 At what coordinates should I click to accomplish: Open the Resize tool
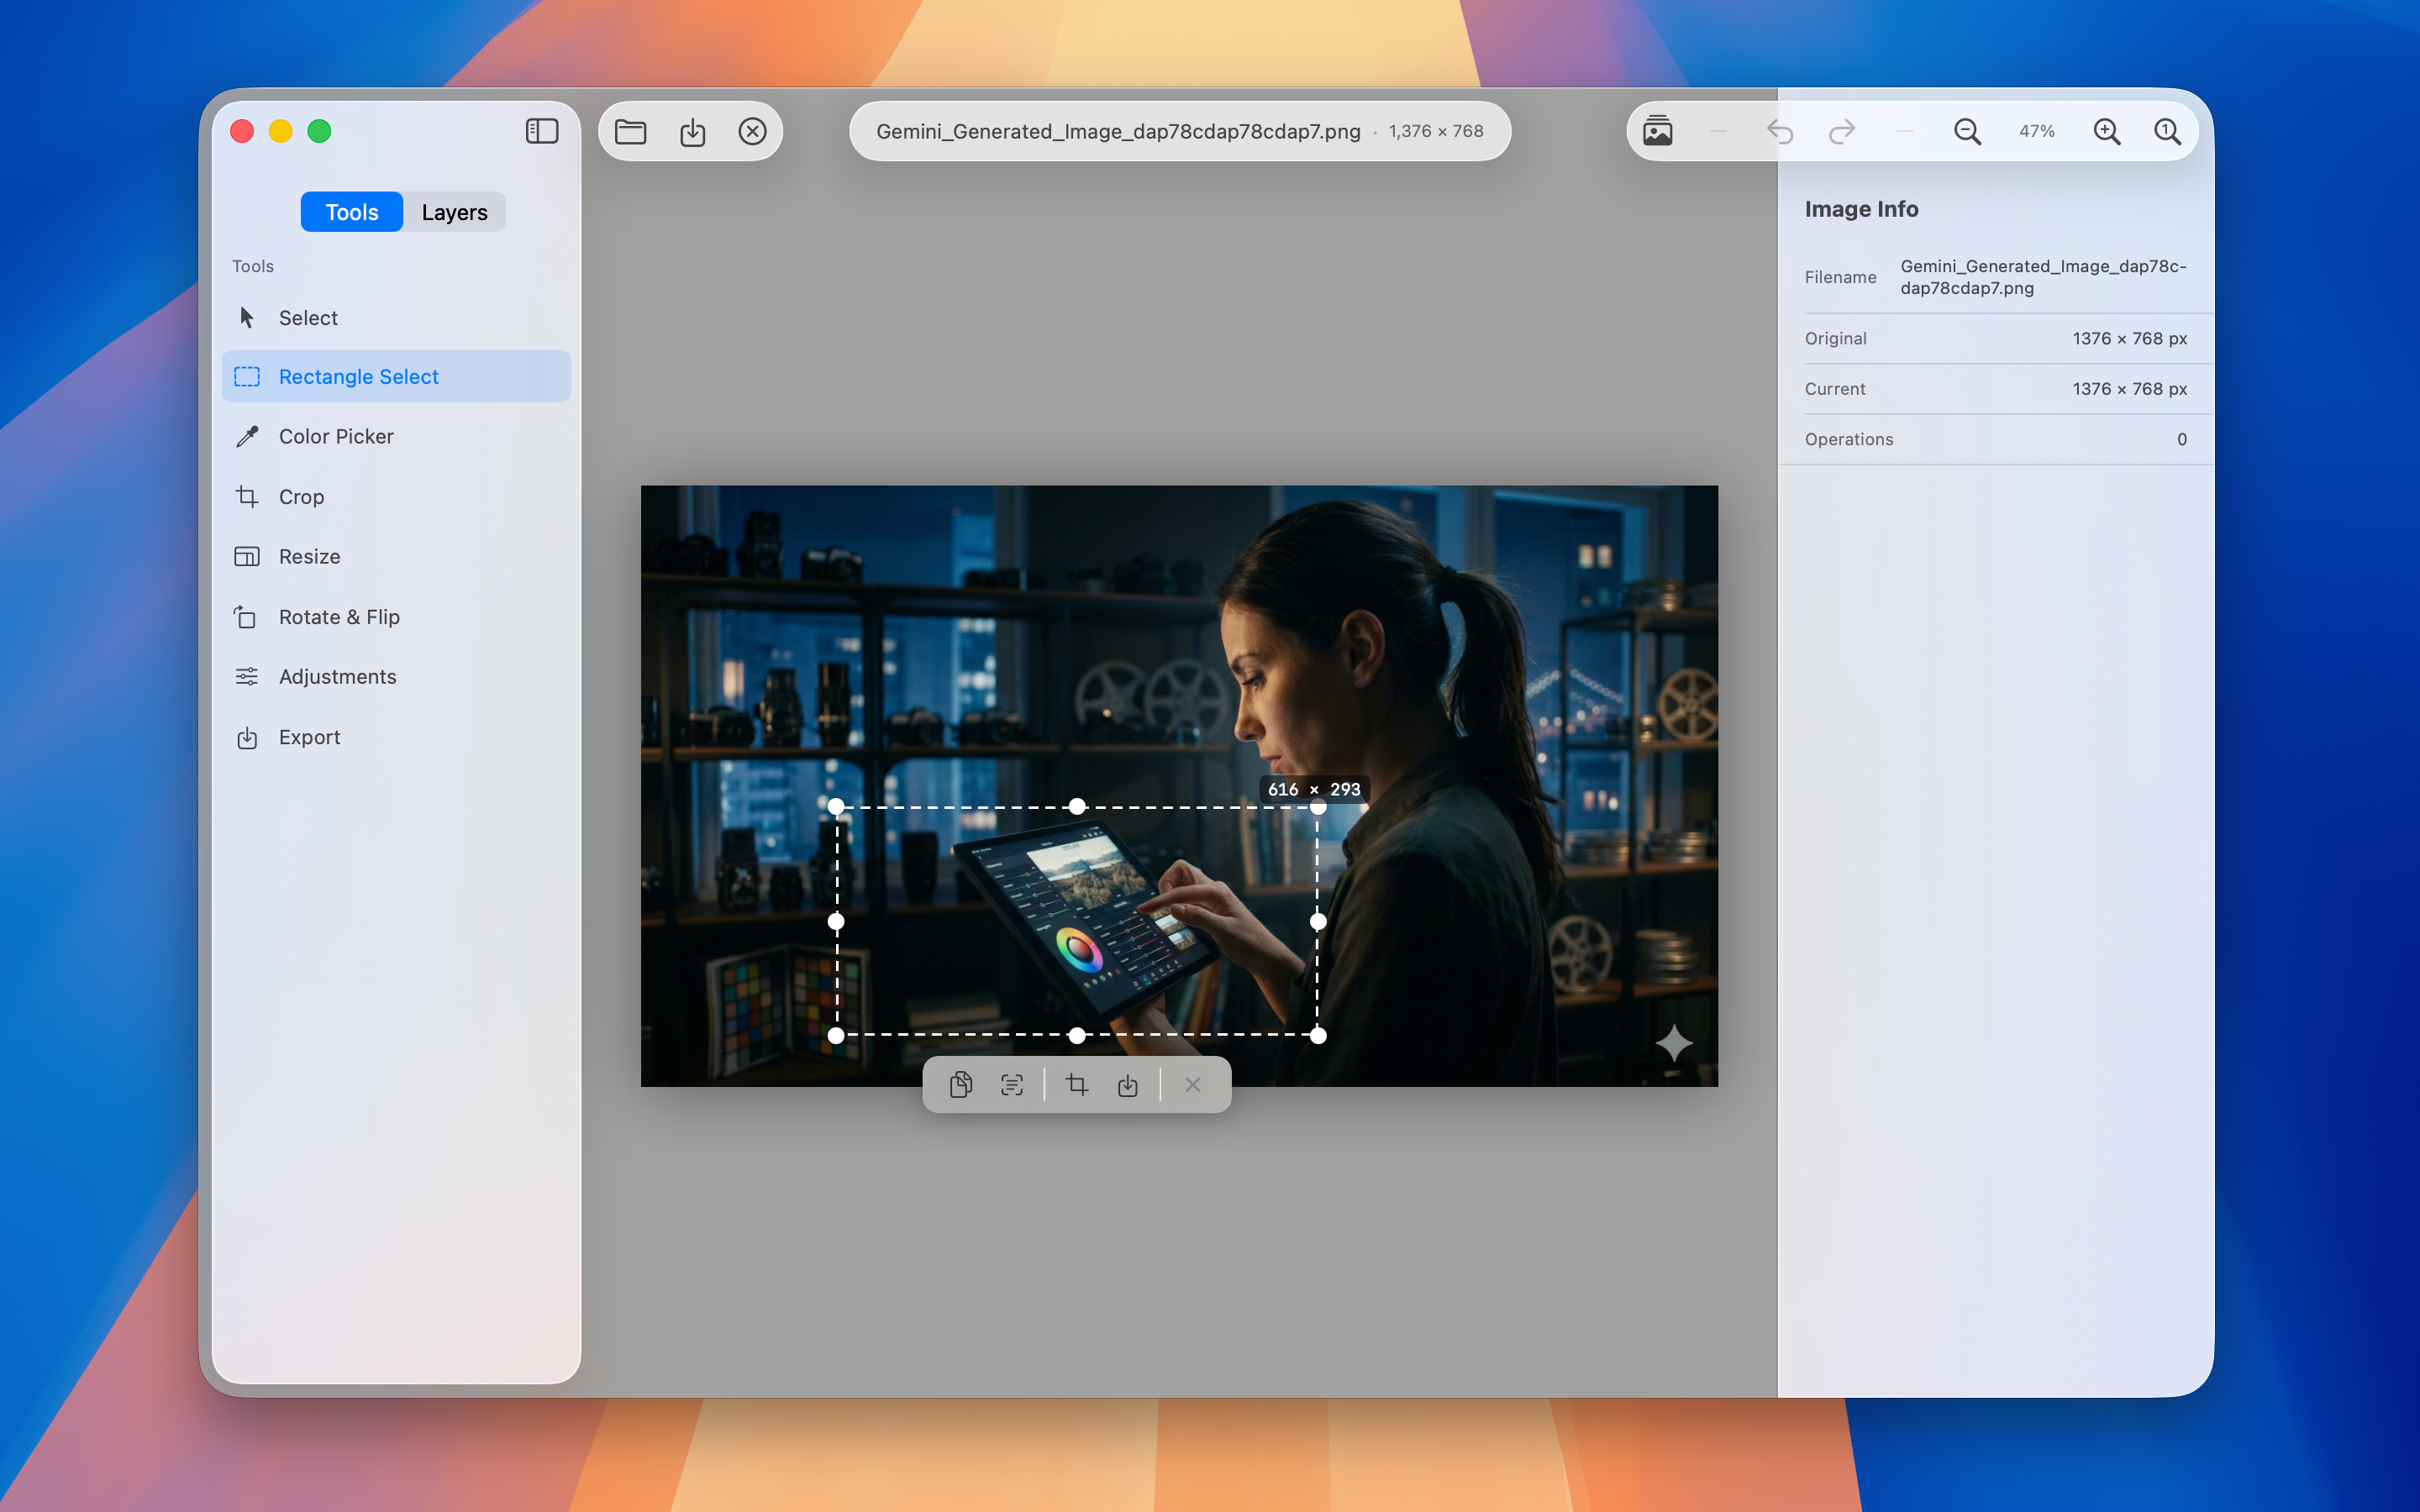(x=396, y=556)
